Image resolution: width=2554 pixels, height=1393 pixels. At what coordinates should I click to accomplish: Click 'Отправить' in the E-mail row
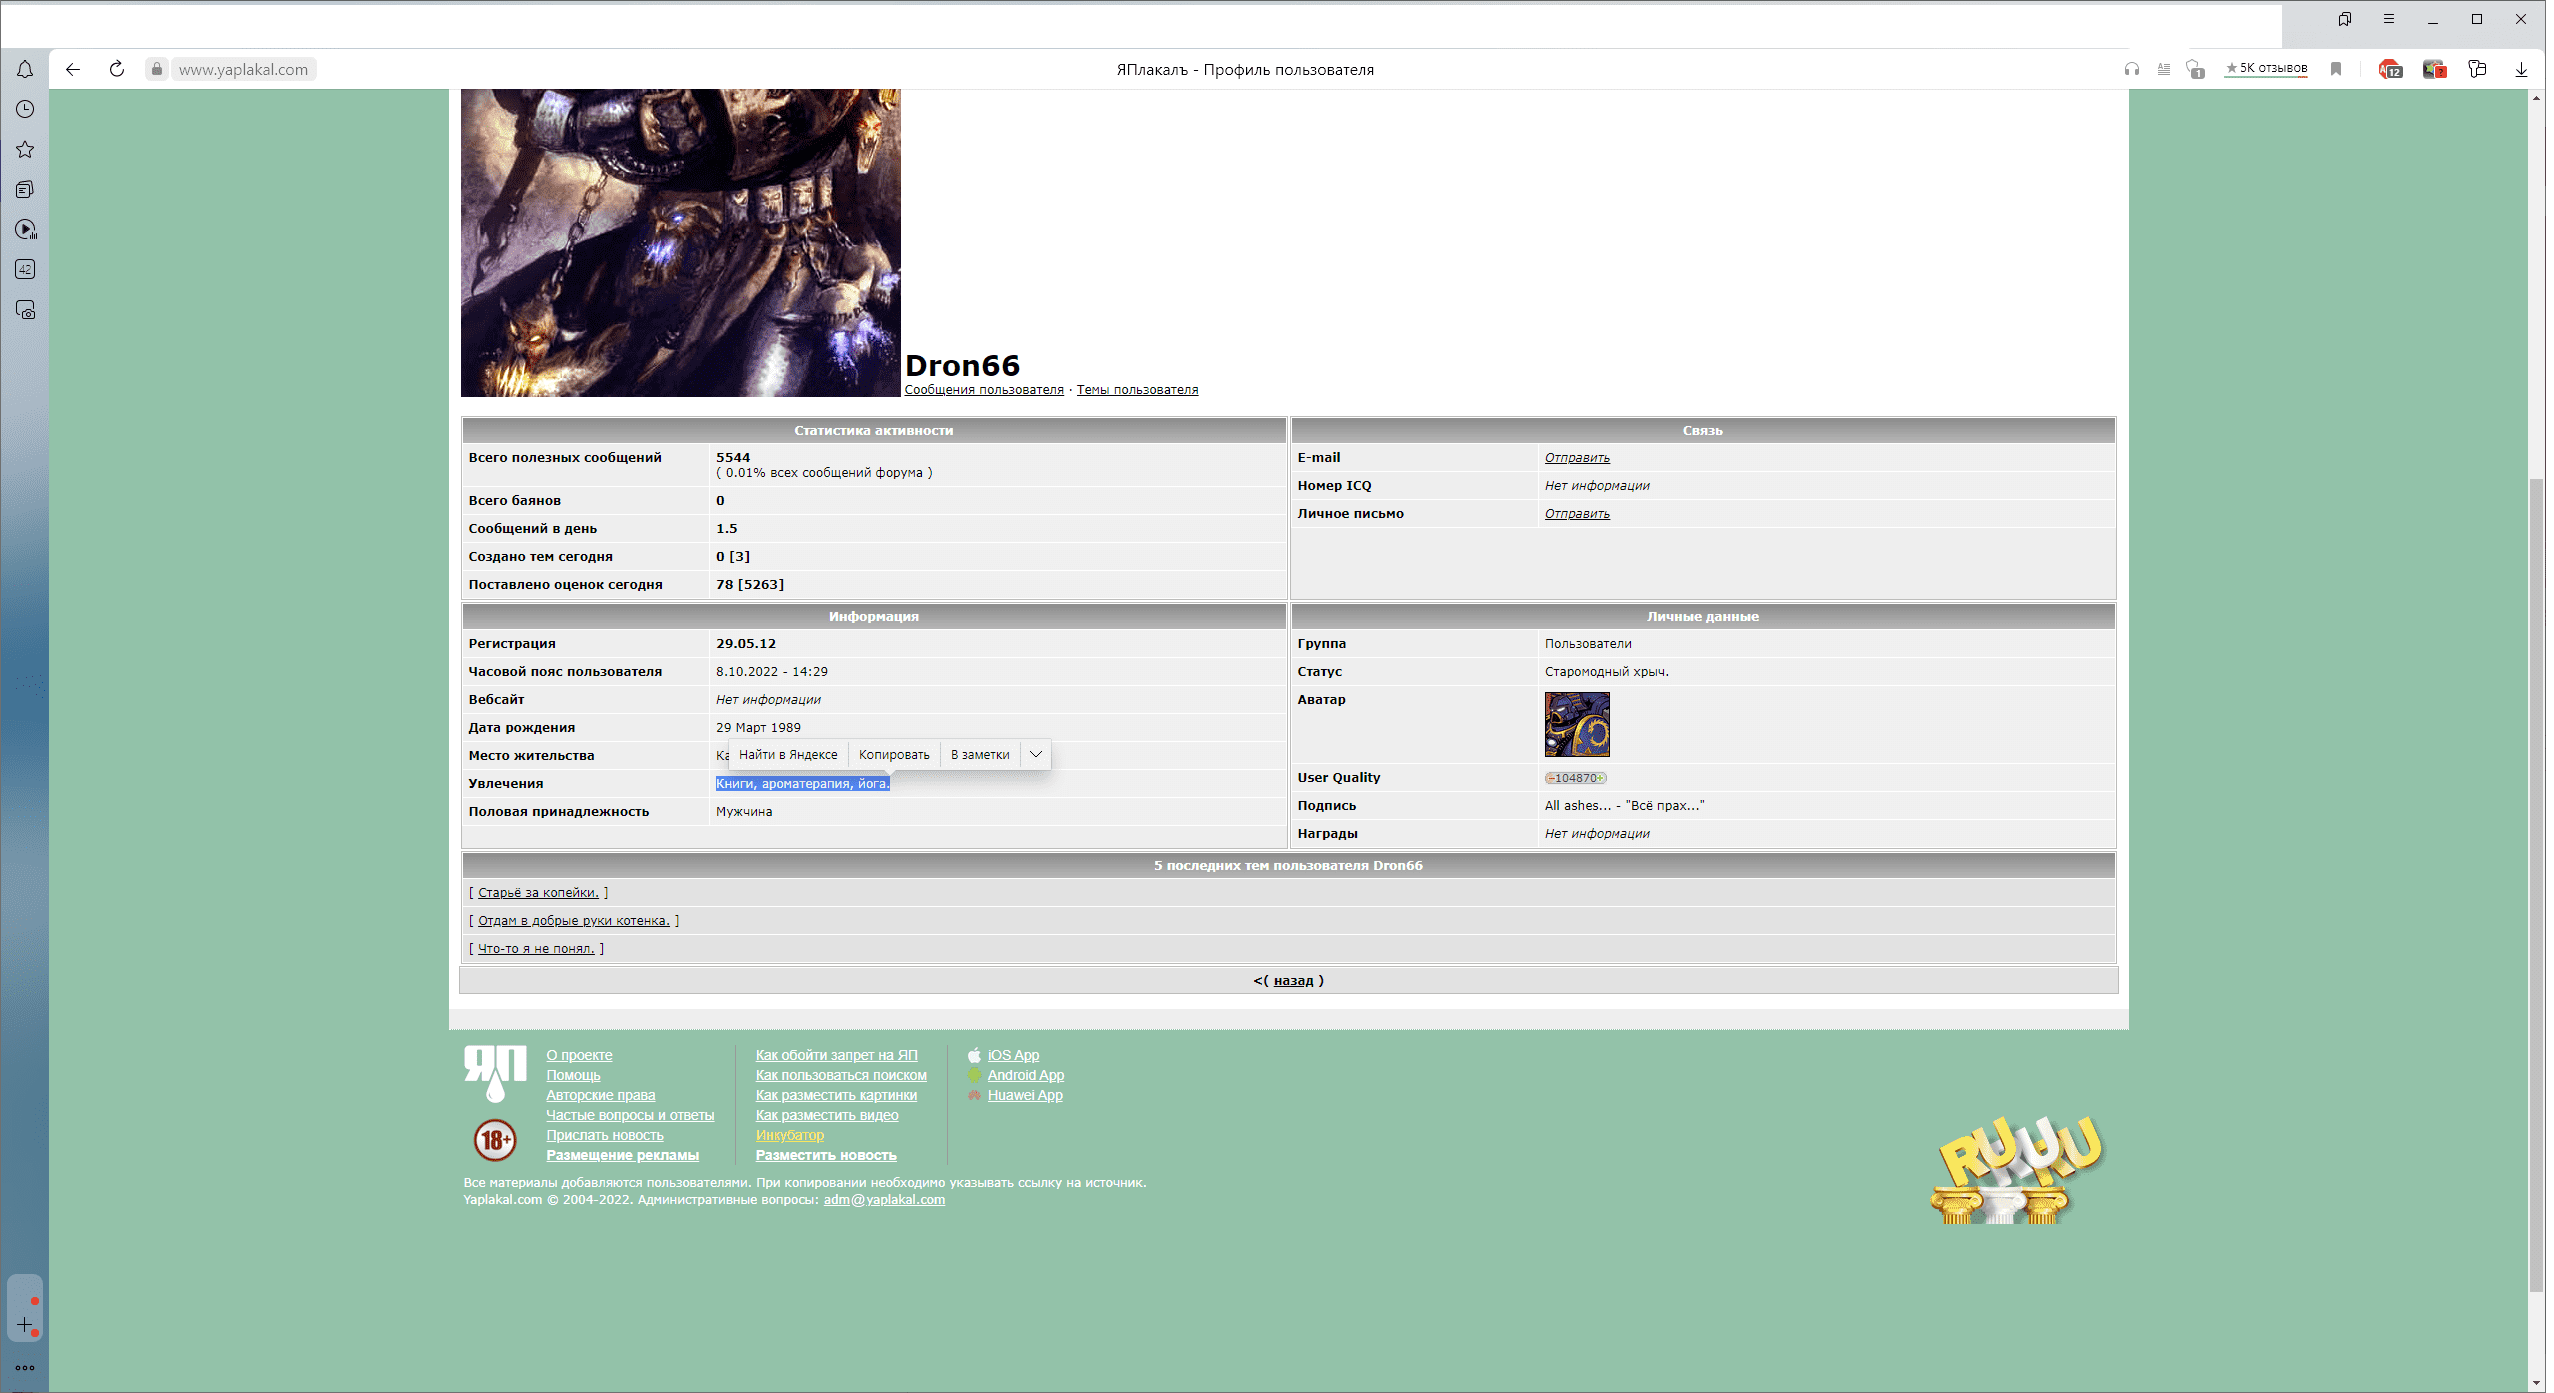[x=1577, y=458]
